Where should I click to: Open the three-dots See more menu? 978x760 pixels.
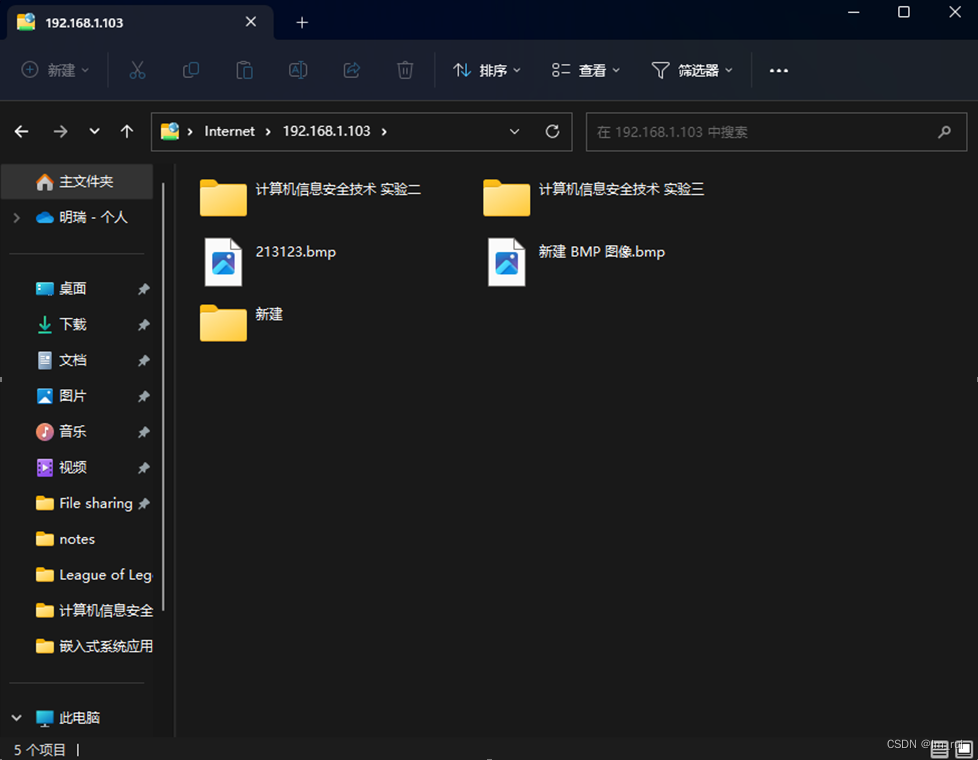(x=778, y=71)
